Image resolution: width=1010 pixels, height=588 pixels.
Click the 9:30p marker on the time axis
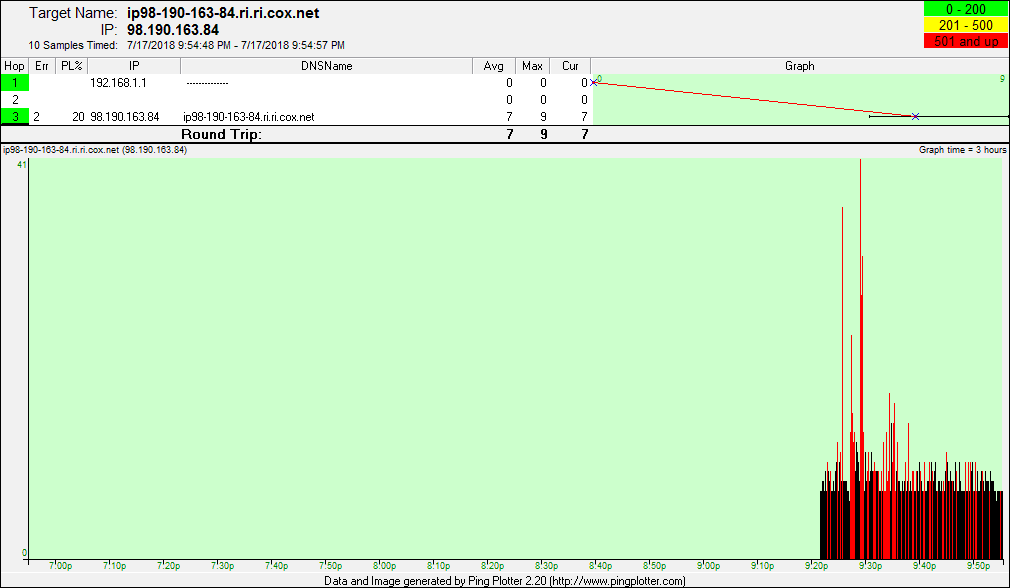pos(870,566)
